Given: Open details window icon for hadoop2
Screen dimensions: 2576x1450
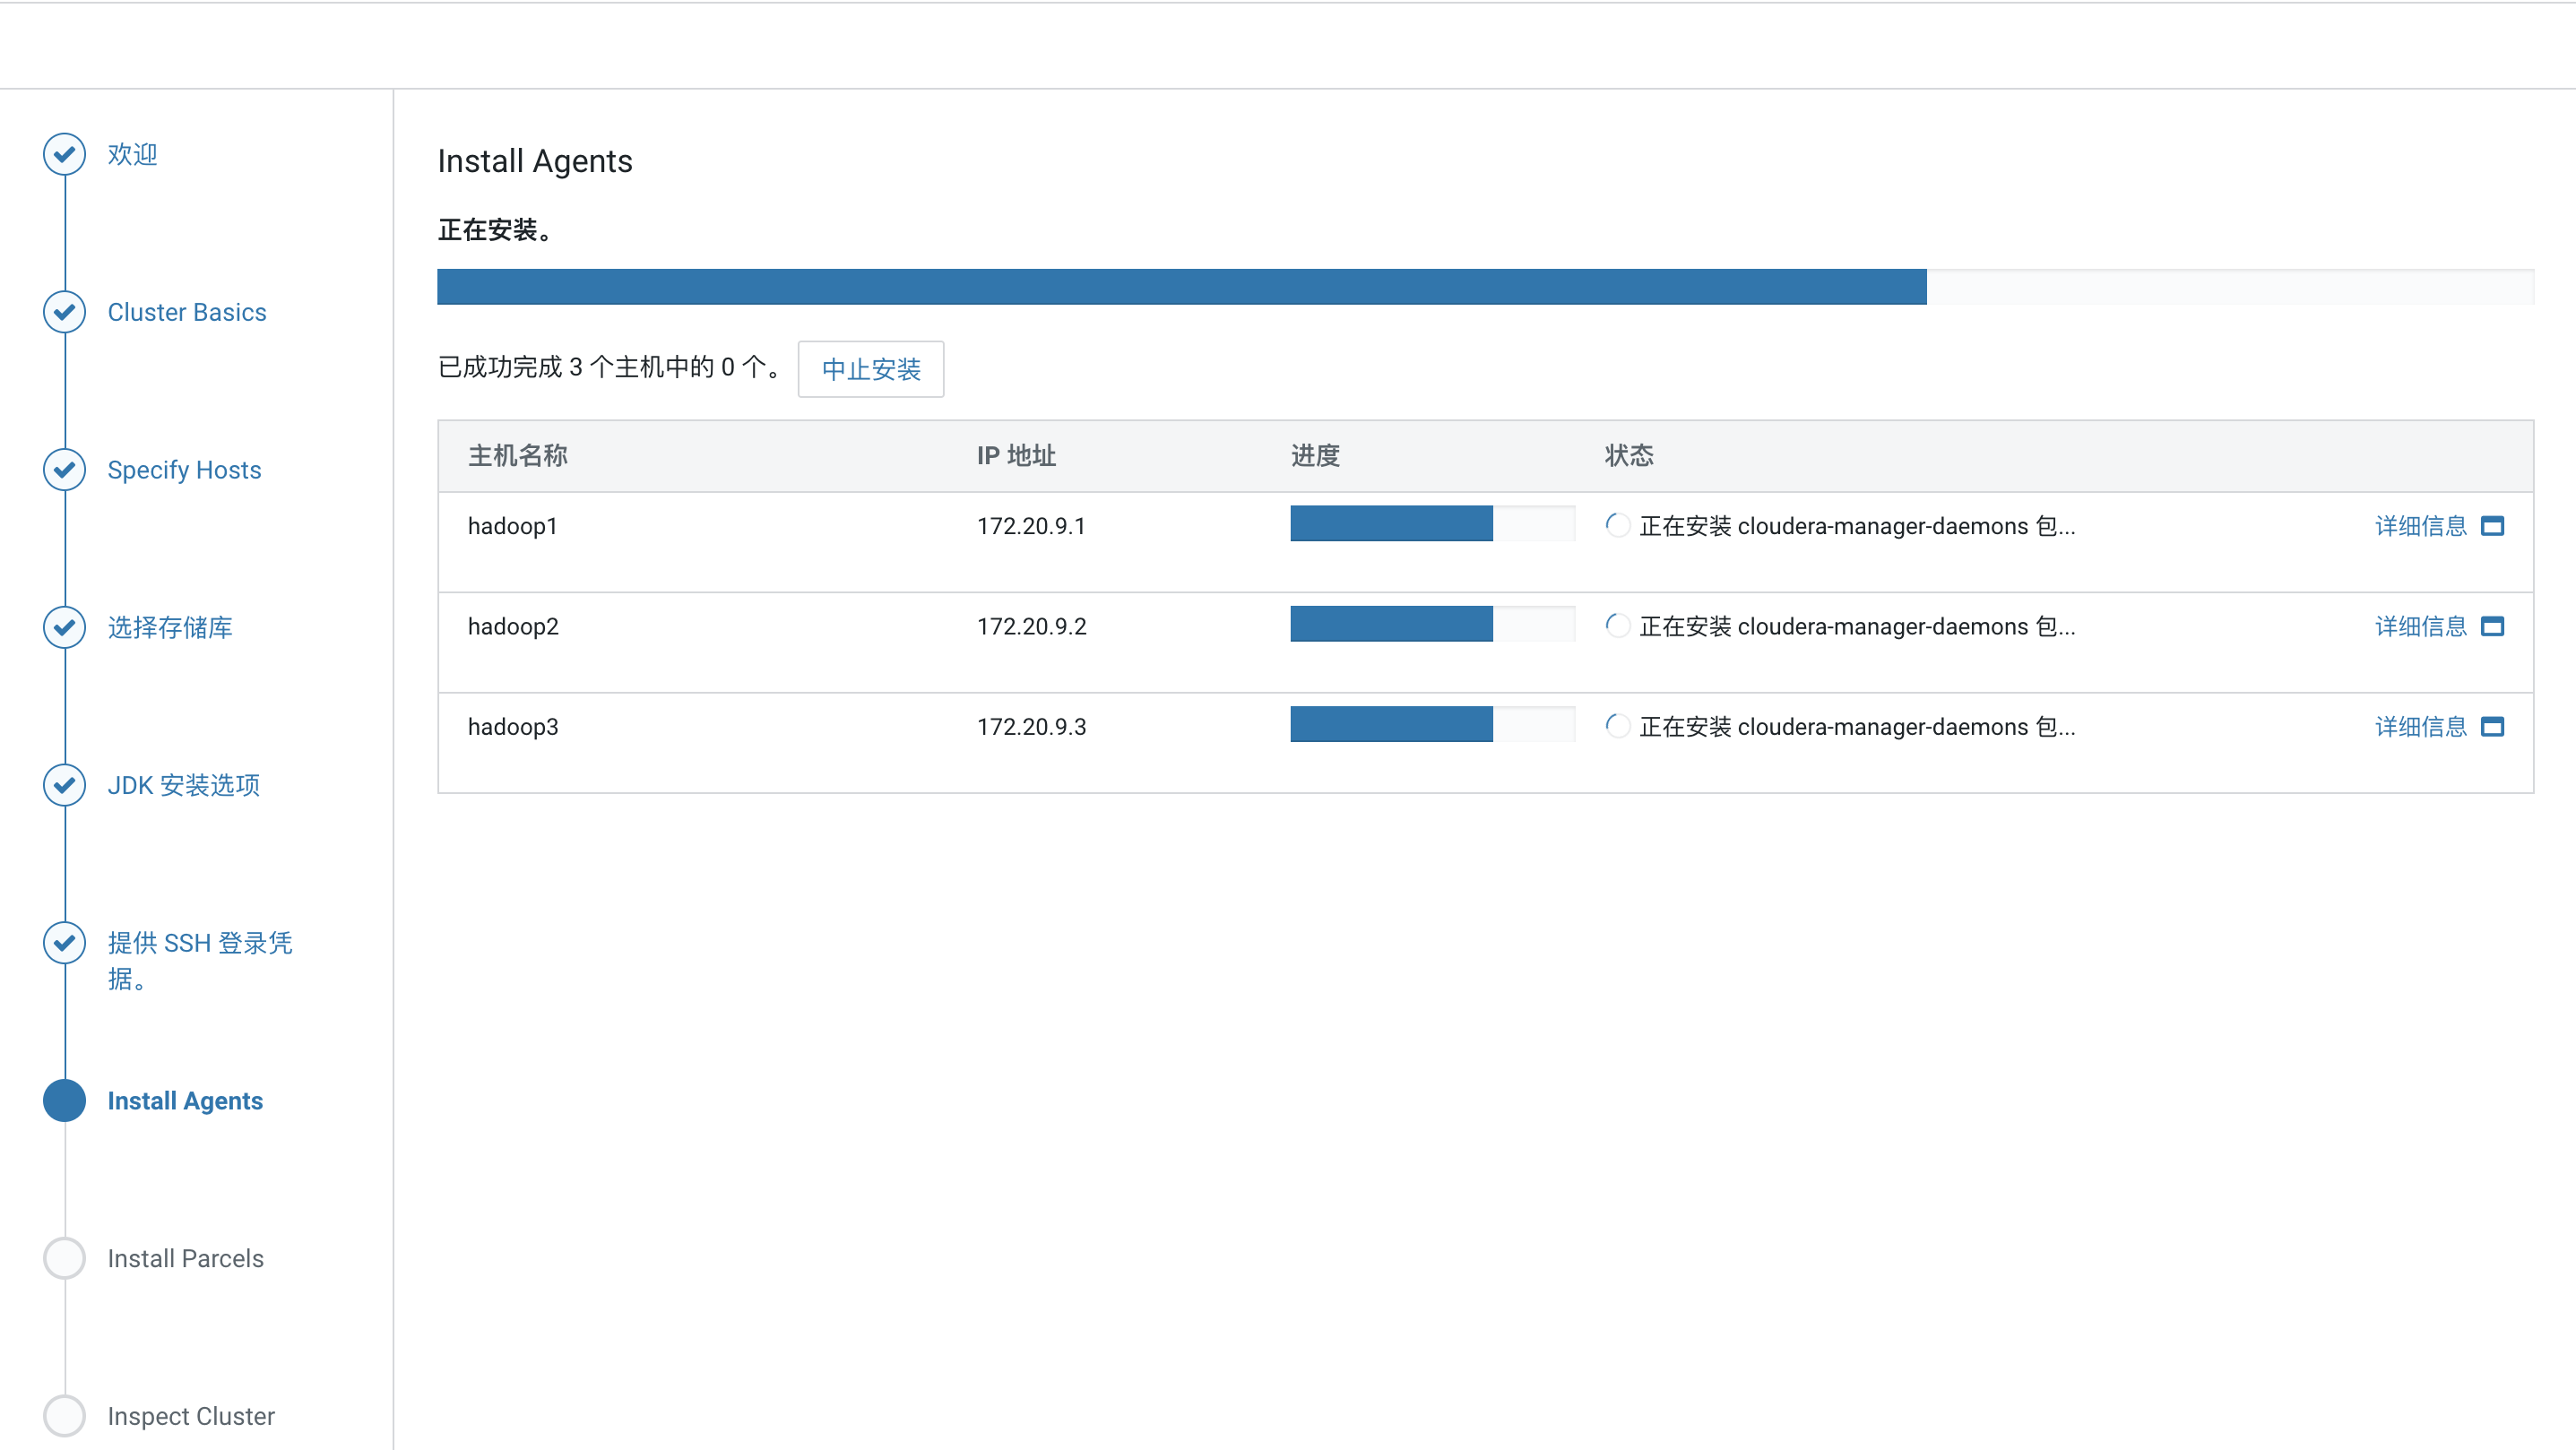Looking at the screenshot, I should click(2492, 626).
